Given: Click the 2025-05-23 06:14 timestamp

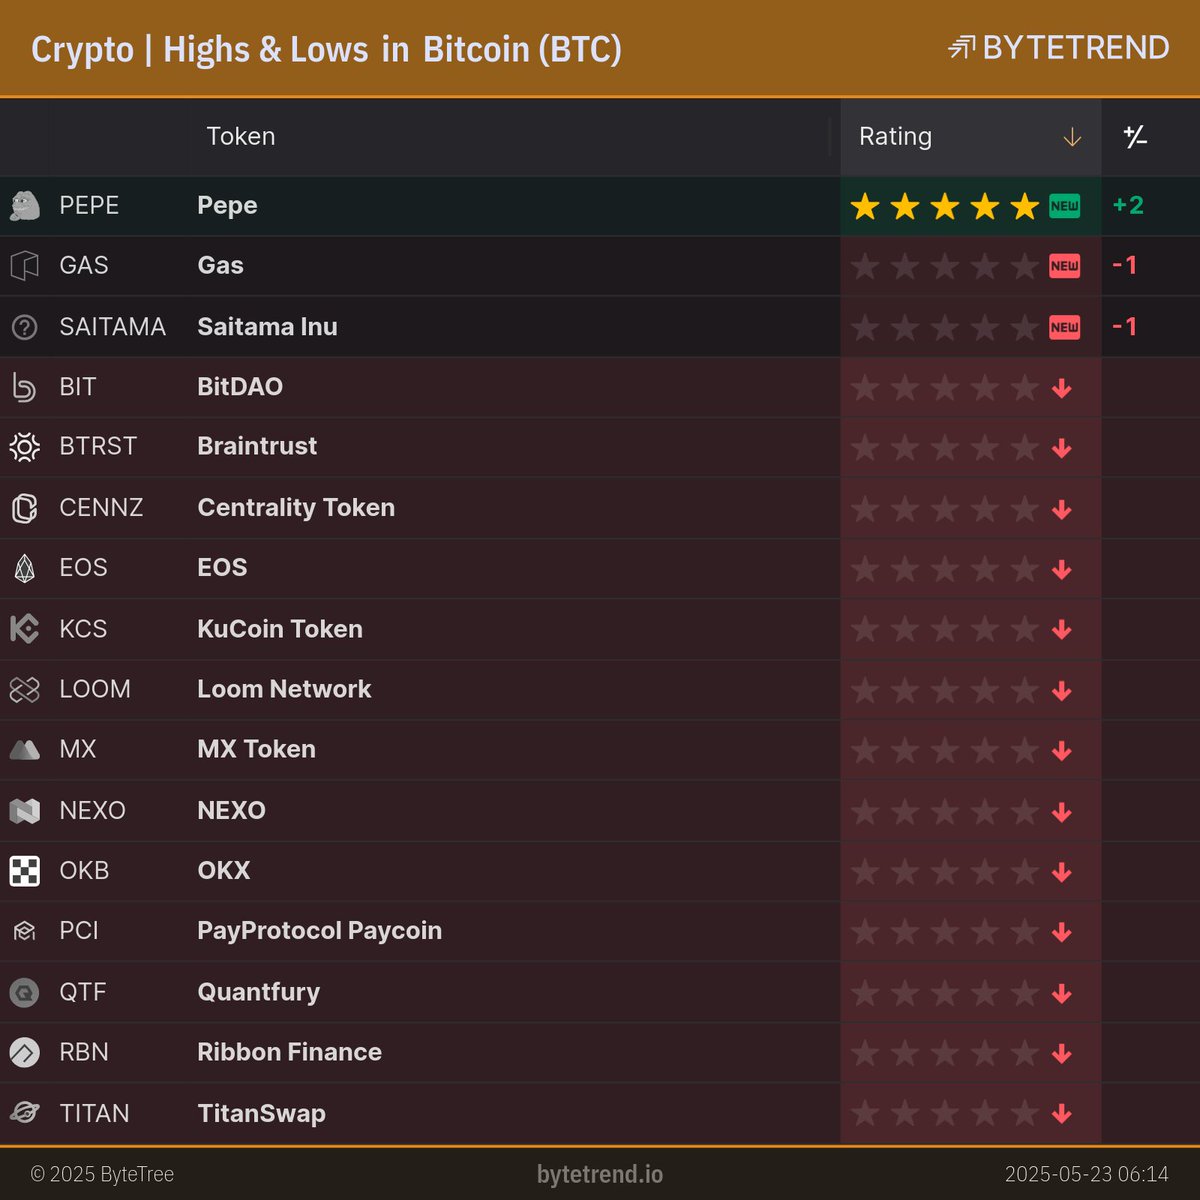Looking at the screenshot, I should 1086,1174.
